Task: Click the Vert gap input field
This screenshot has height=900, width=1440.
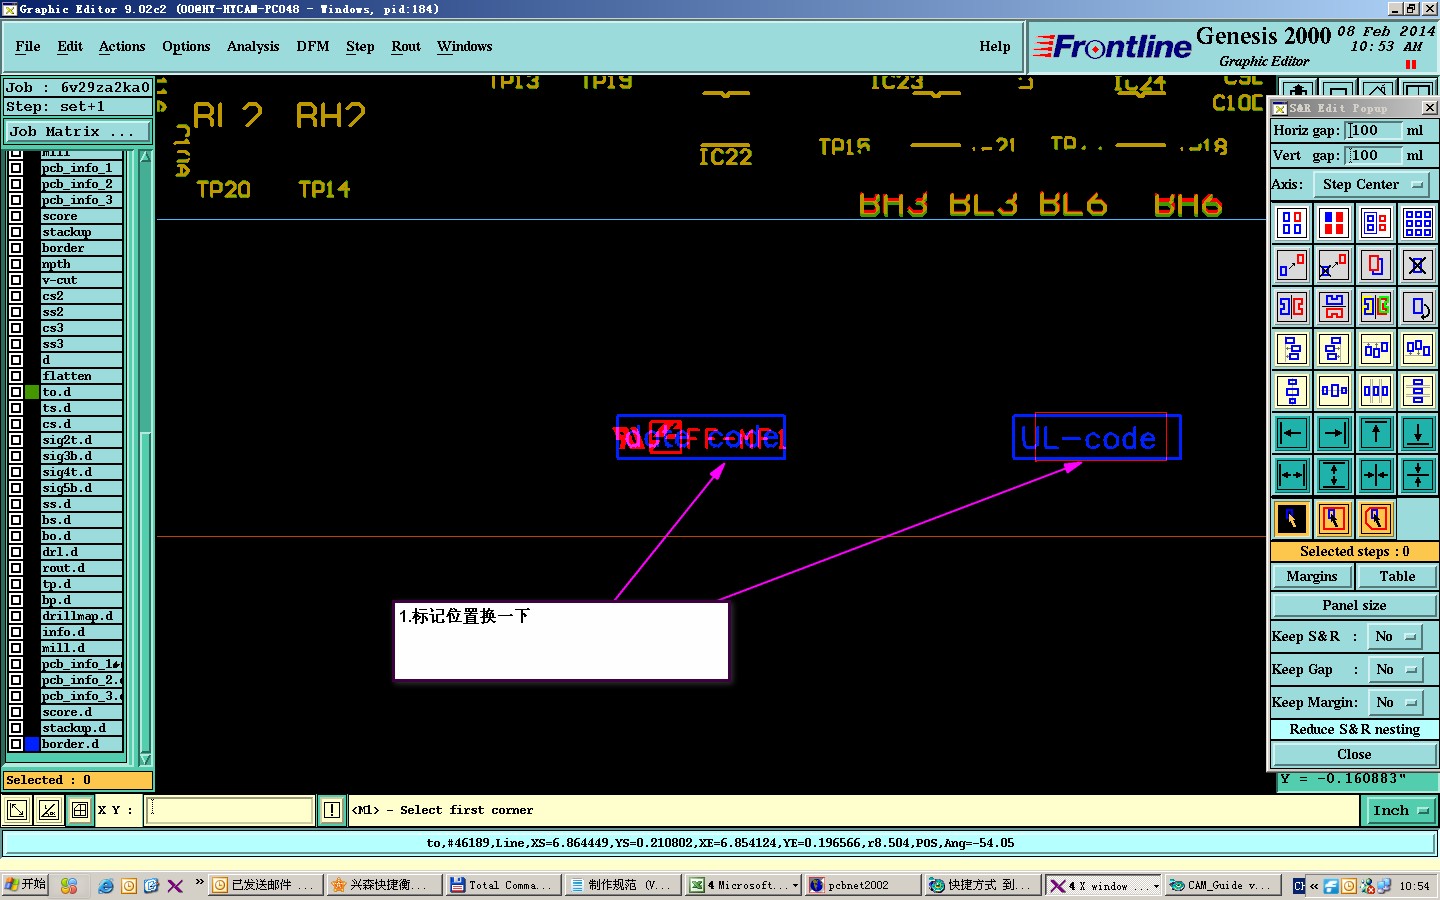Action: click(1374, 155)
